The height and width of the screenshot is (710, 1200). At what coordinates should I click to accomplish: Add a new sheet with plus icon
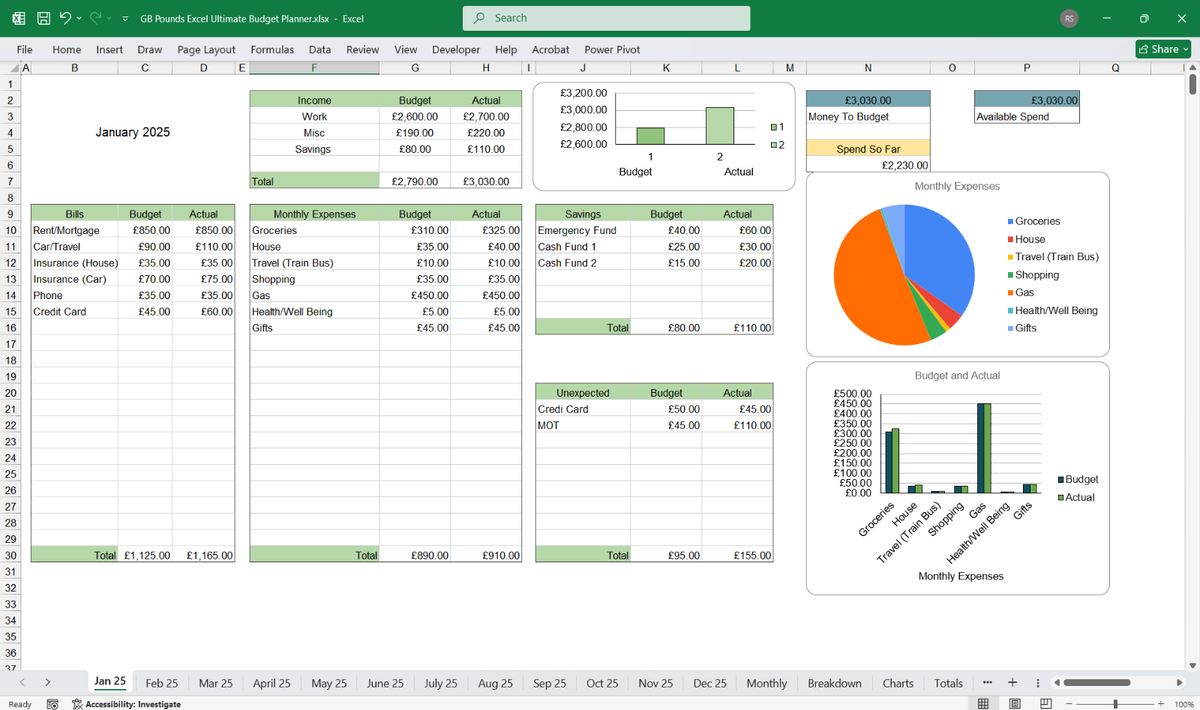pos(1012,683)
